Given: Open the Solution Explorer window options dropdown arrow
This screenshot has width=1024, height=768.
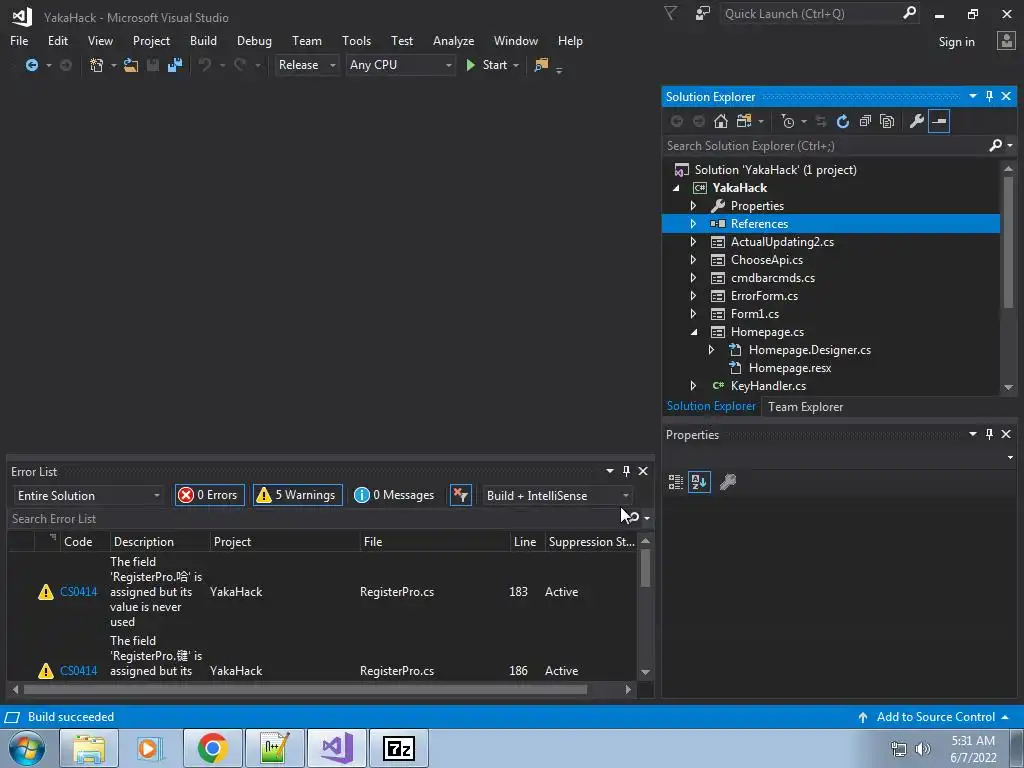Looking at the screenshot, I should [972, 97].
